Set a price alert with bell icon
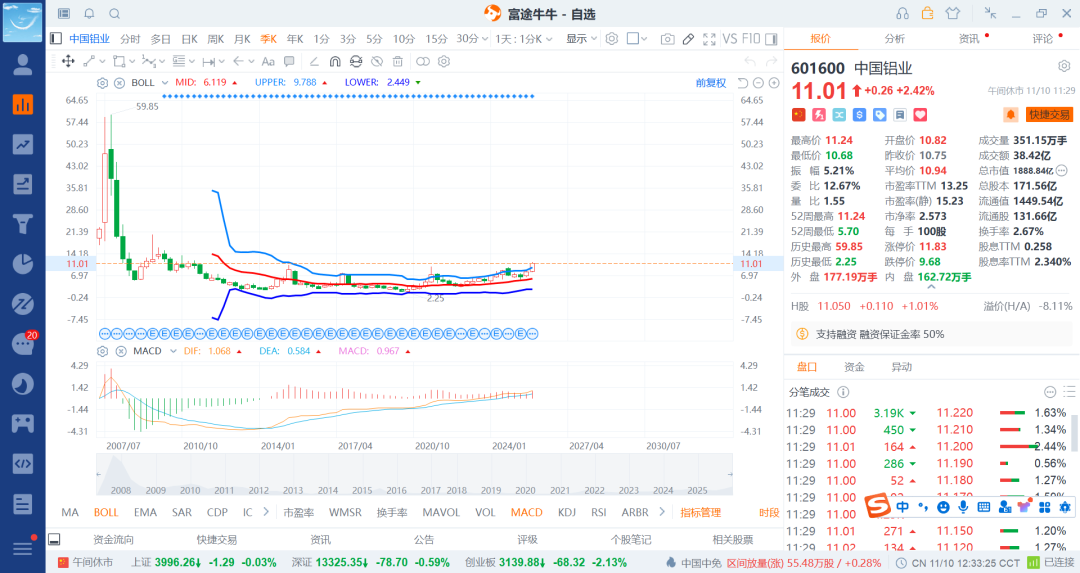 [x=1010, y=115]
